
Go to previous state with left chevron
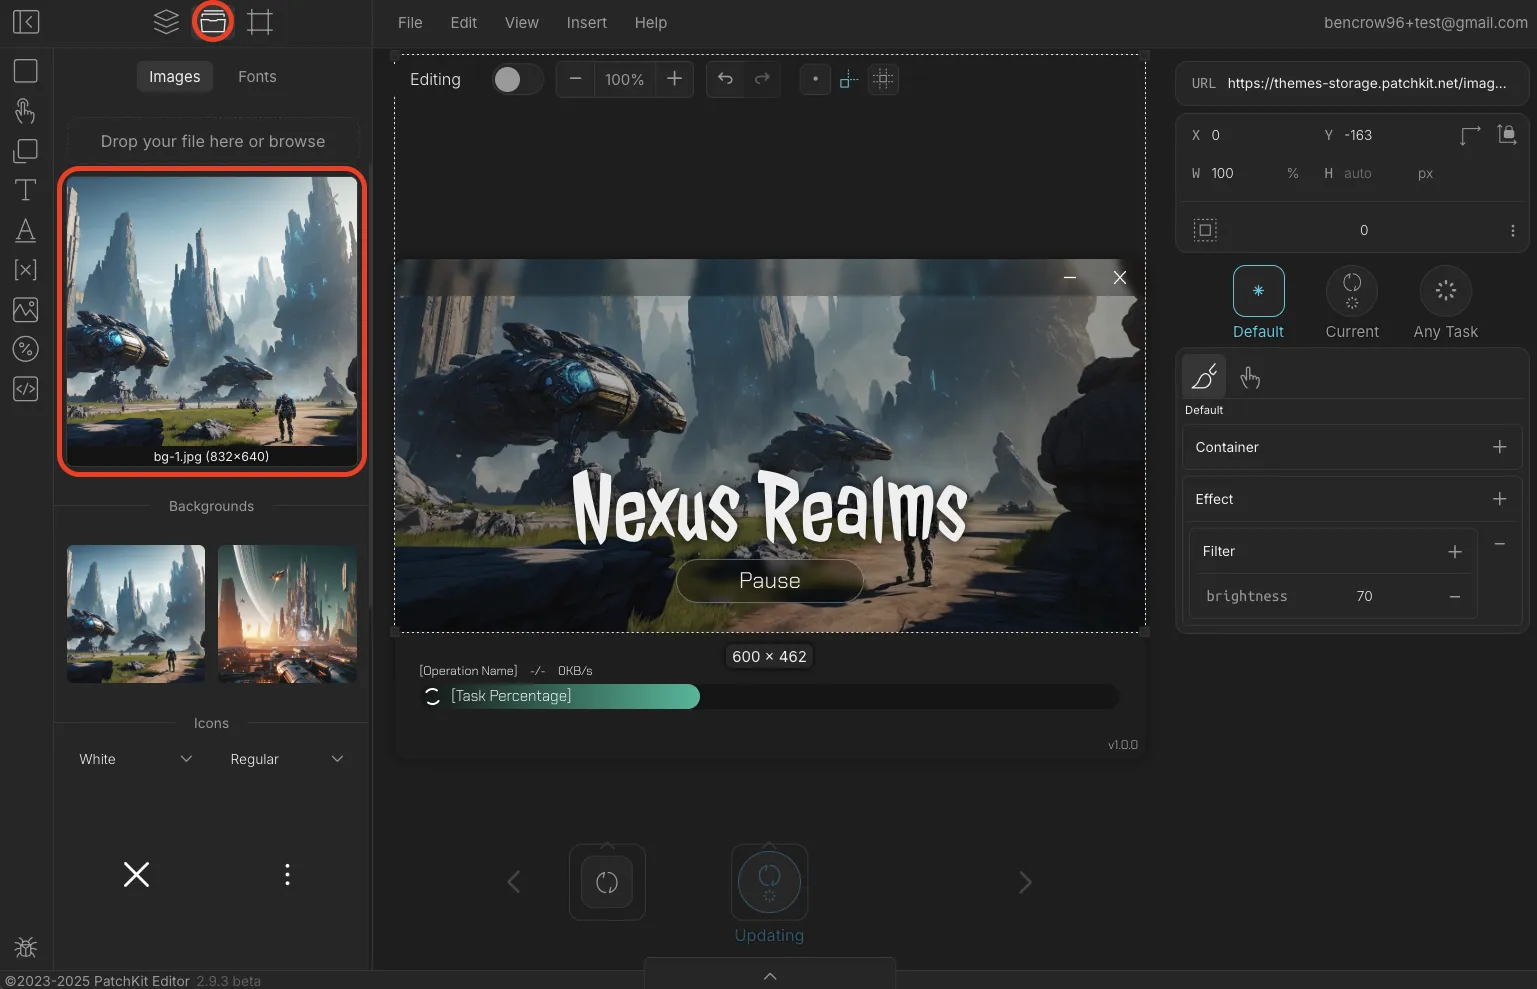(x=514, y=882)
